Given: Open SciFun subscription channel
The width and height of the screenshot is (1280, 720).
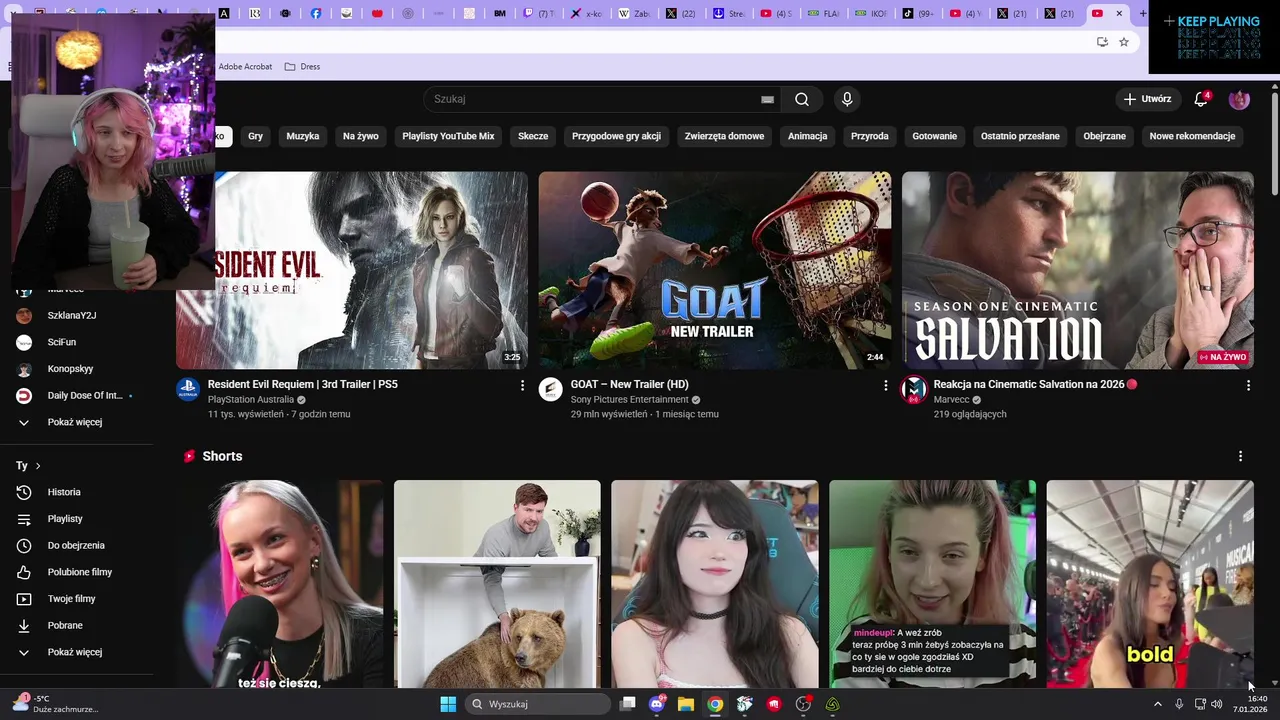Looking at the screenshot, I should pos(62,342).
